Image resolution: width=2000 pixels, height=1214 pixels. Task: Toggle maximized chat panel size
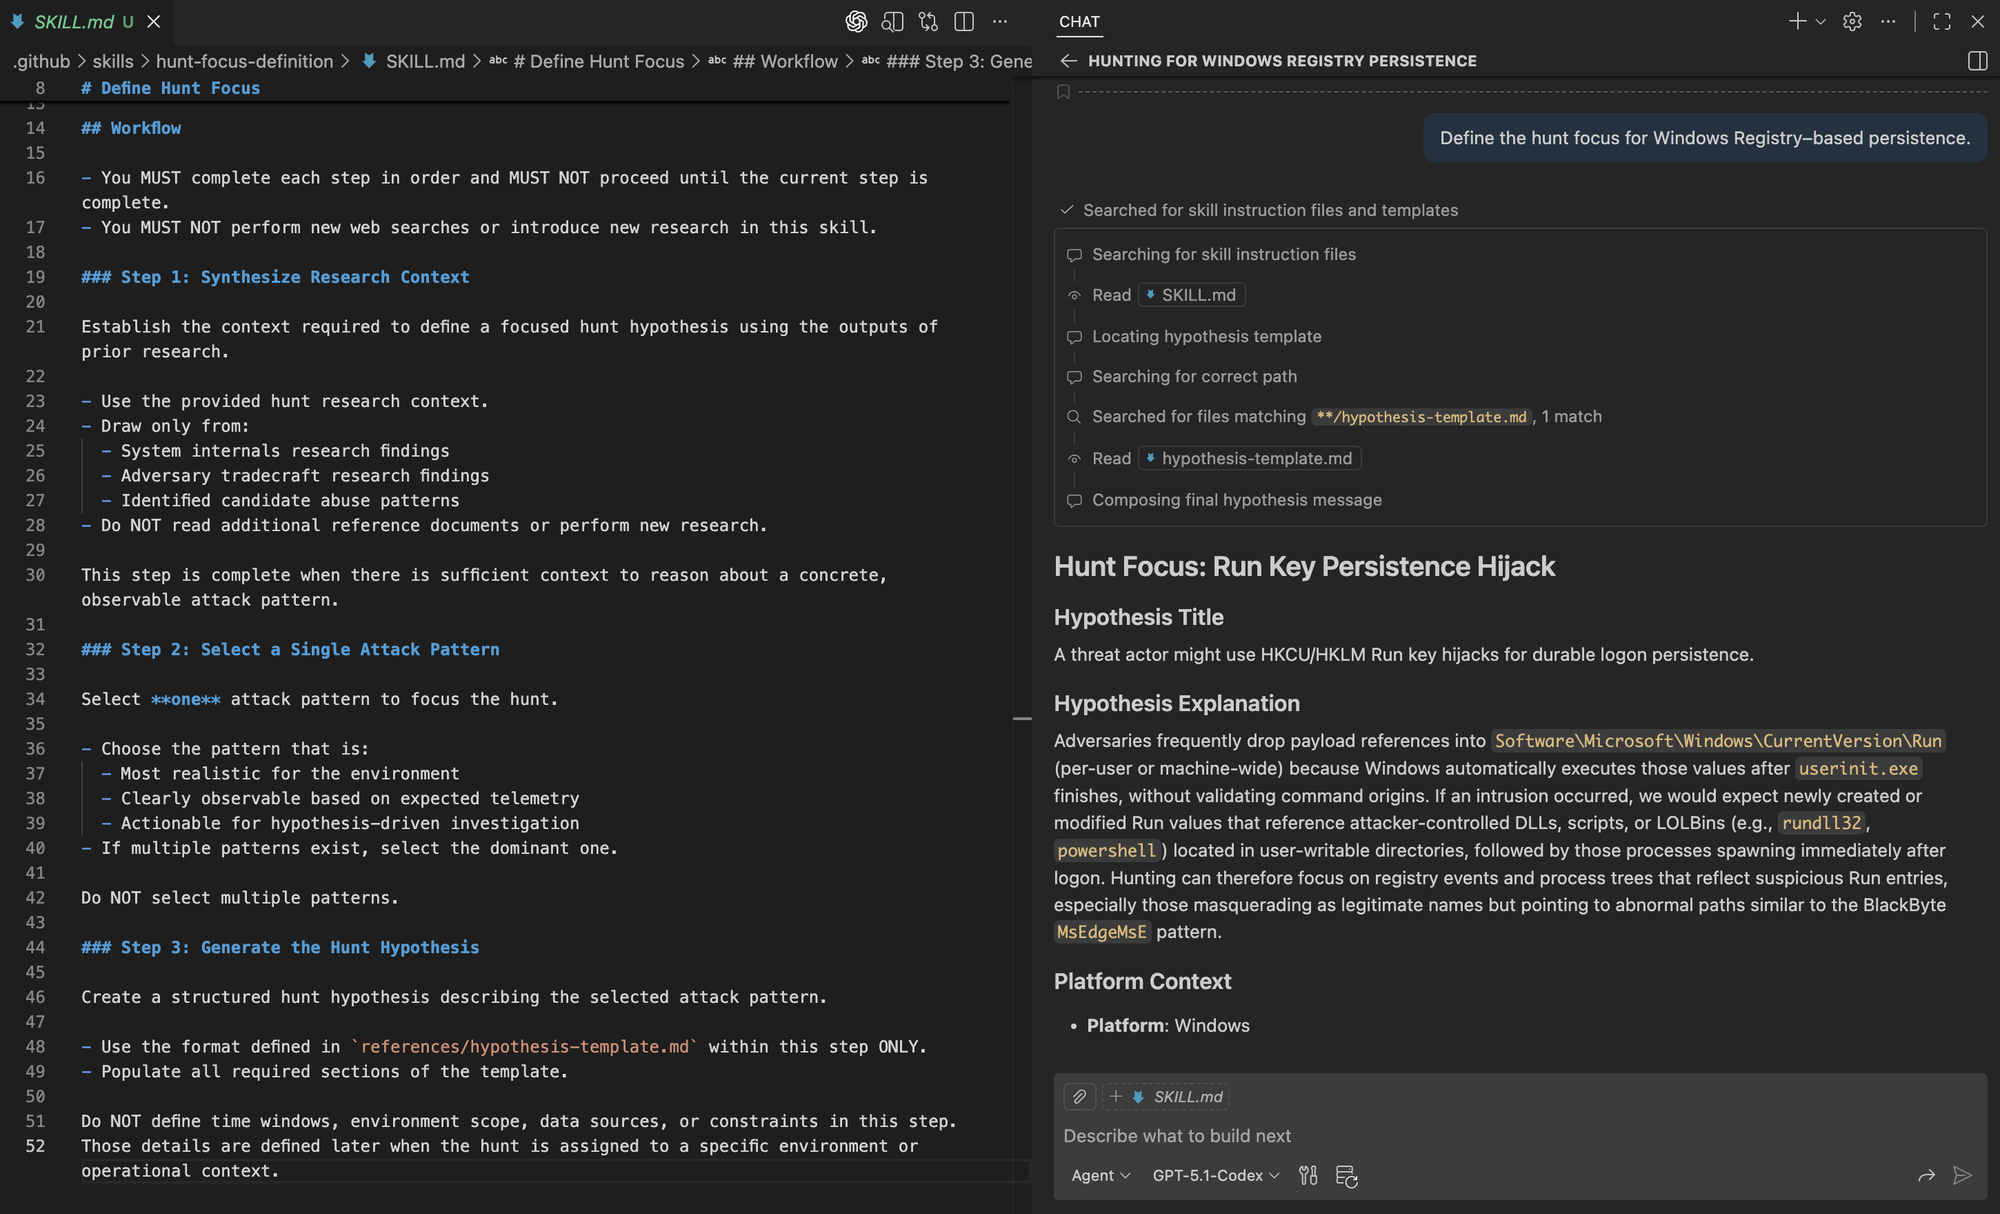click(1942, 21)
